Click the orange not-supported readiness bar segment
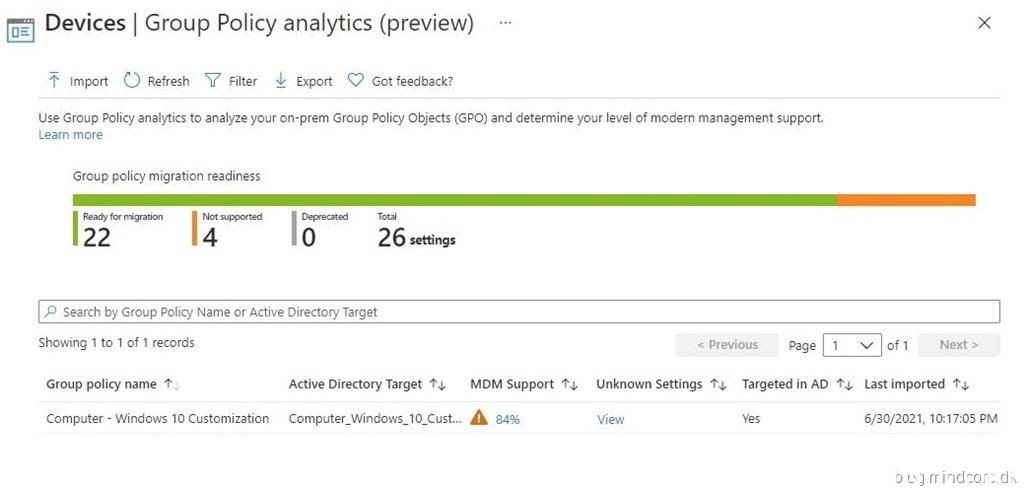The height and width of the screenshot is (488, 1024). point(905,200)
